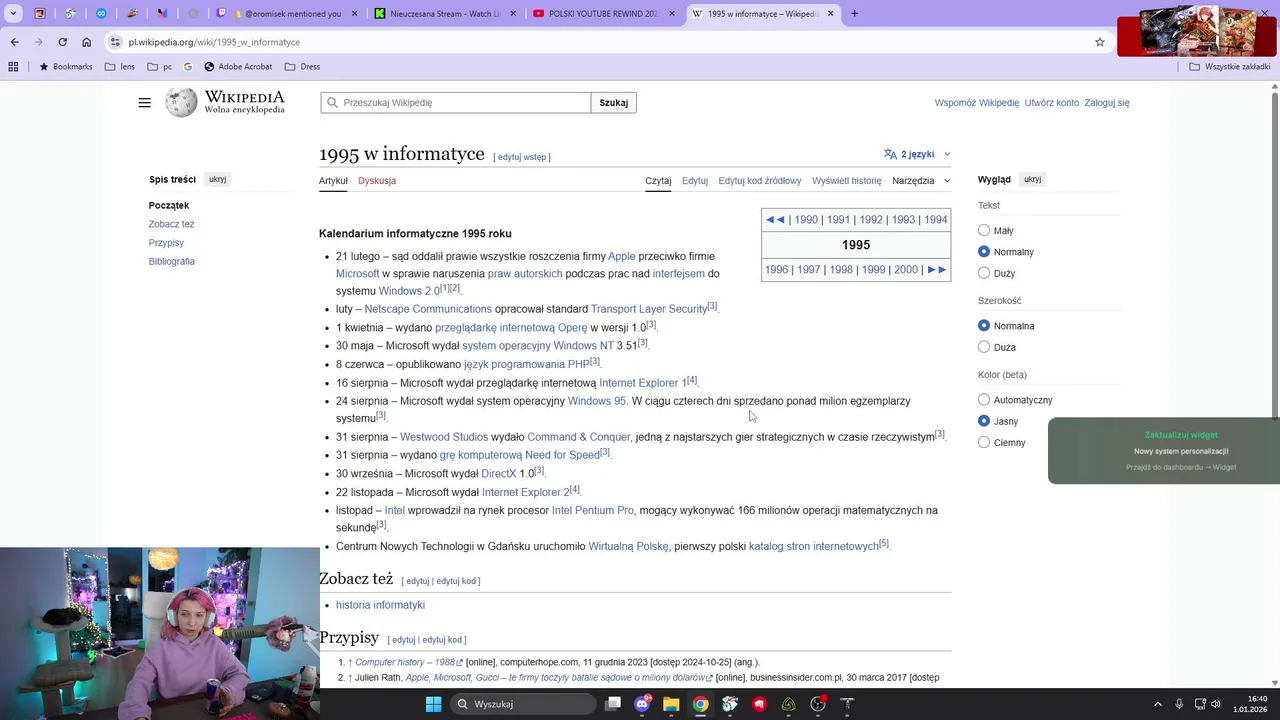The height and width of the screenshot is (720, 1280).
Task: Open the Netscape Communications link
Action: [428, 309]
